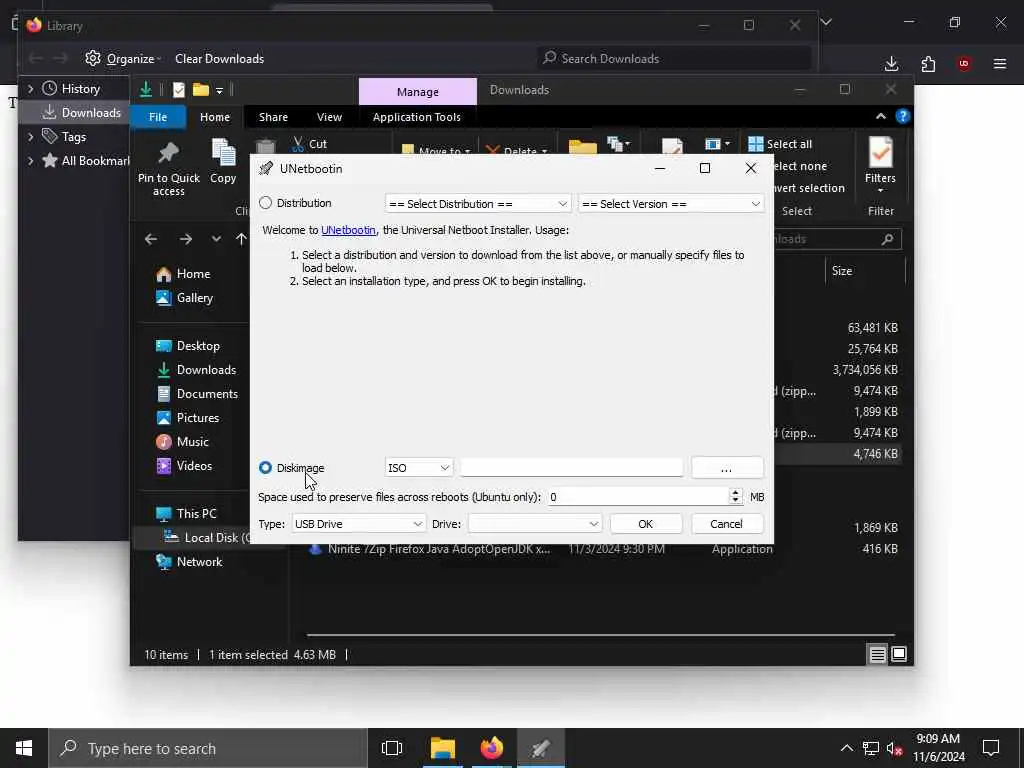This screenshot has width=1024, height=768.
Task: Click Clear Downloads in Library window
Action: 219,59
